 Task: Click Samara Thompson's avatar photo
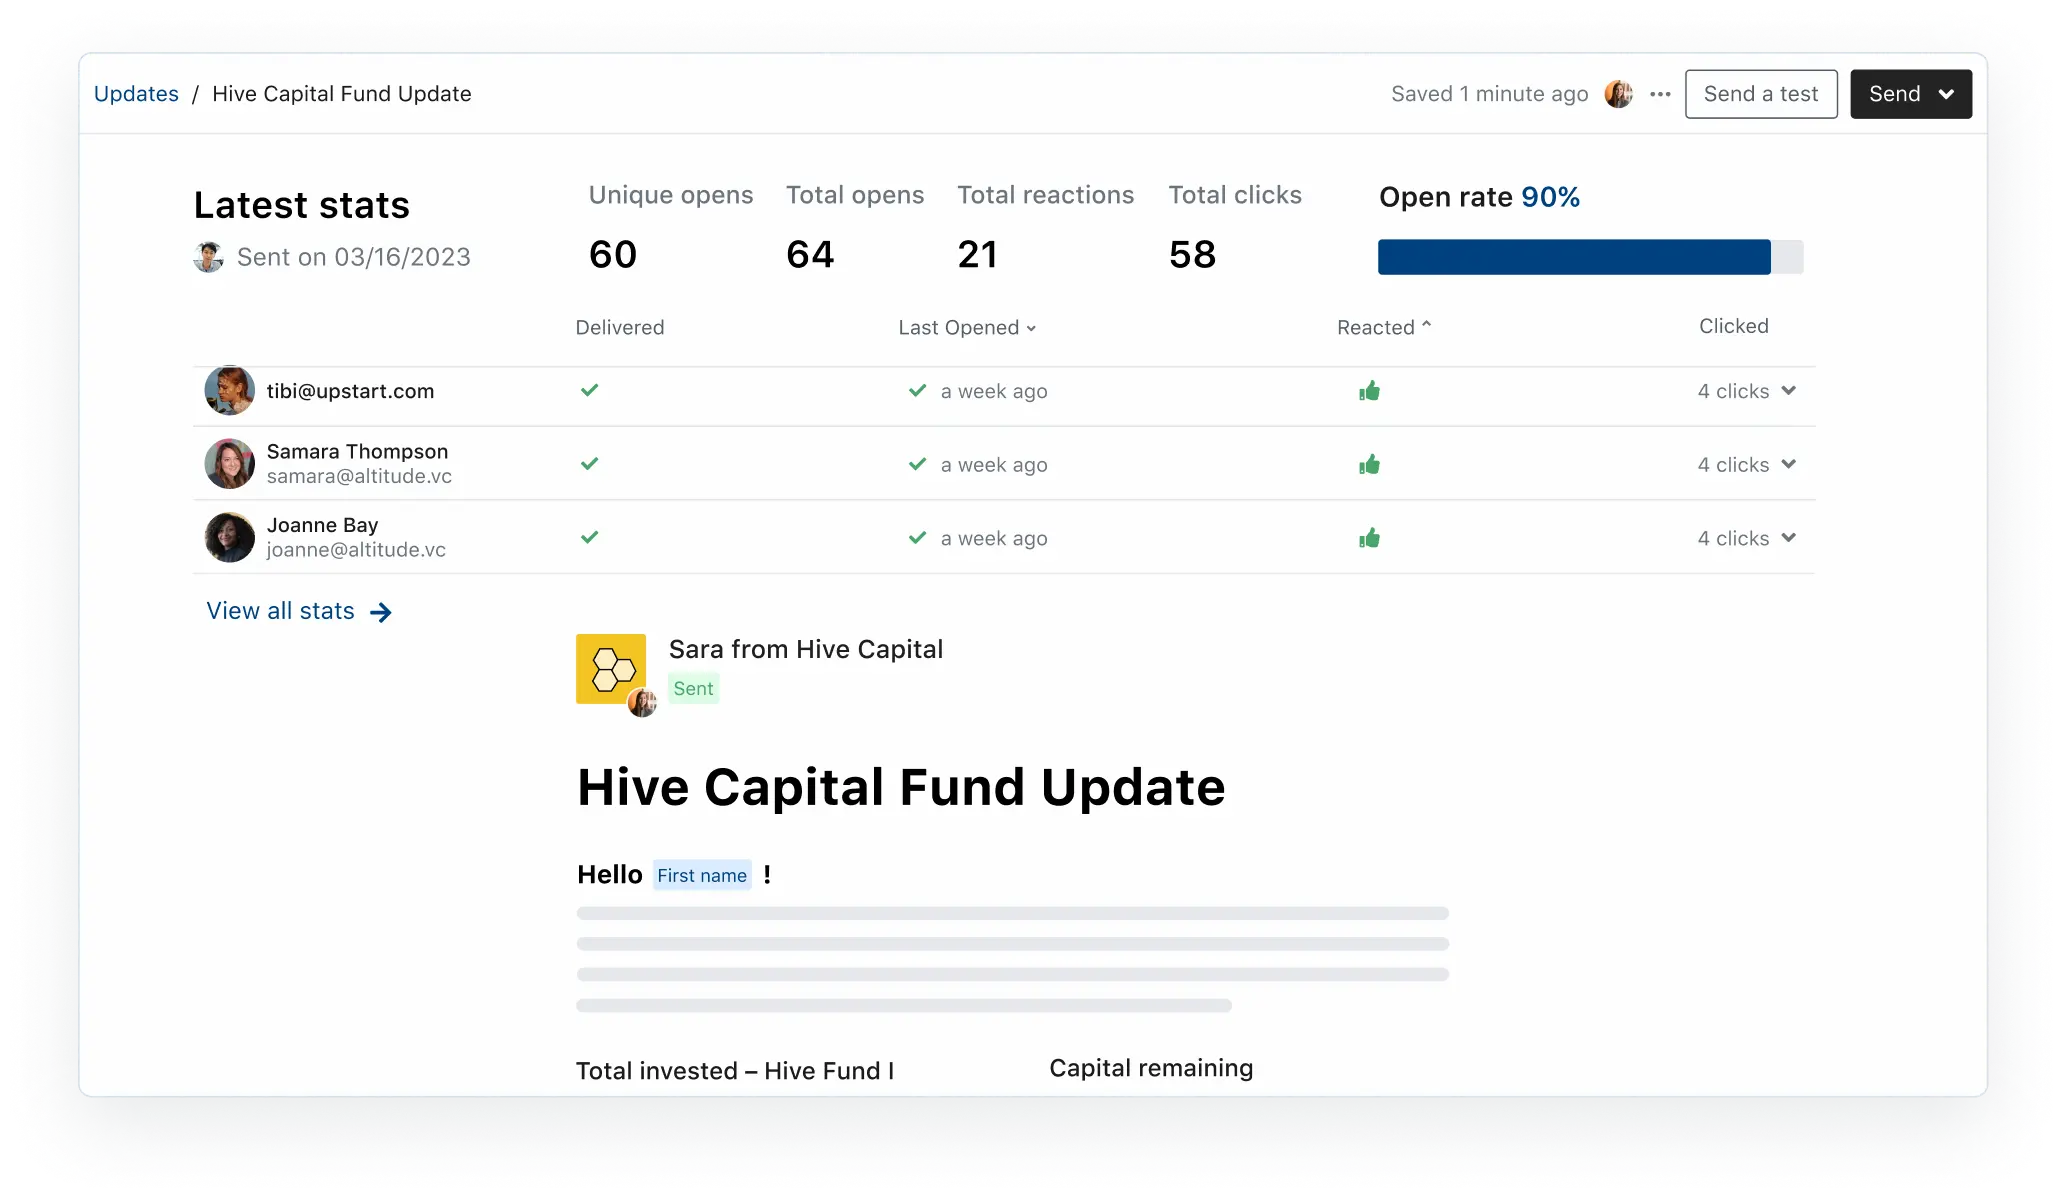(x=229, y=463)
